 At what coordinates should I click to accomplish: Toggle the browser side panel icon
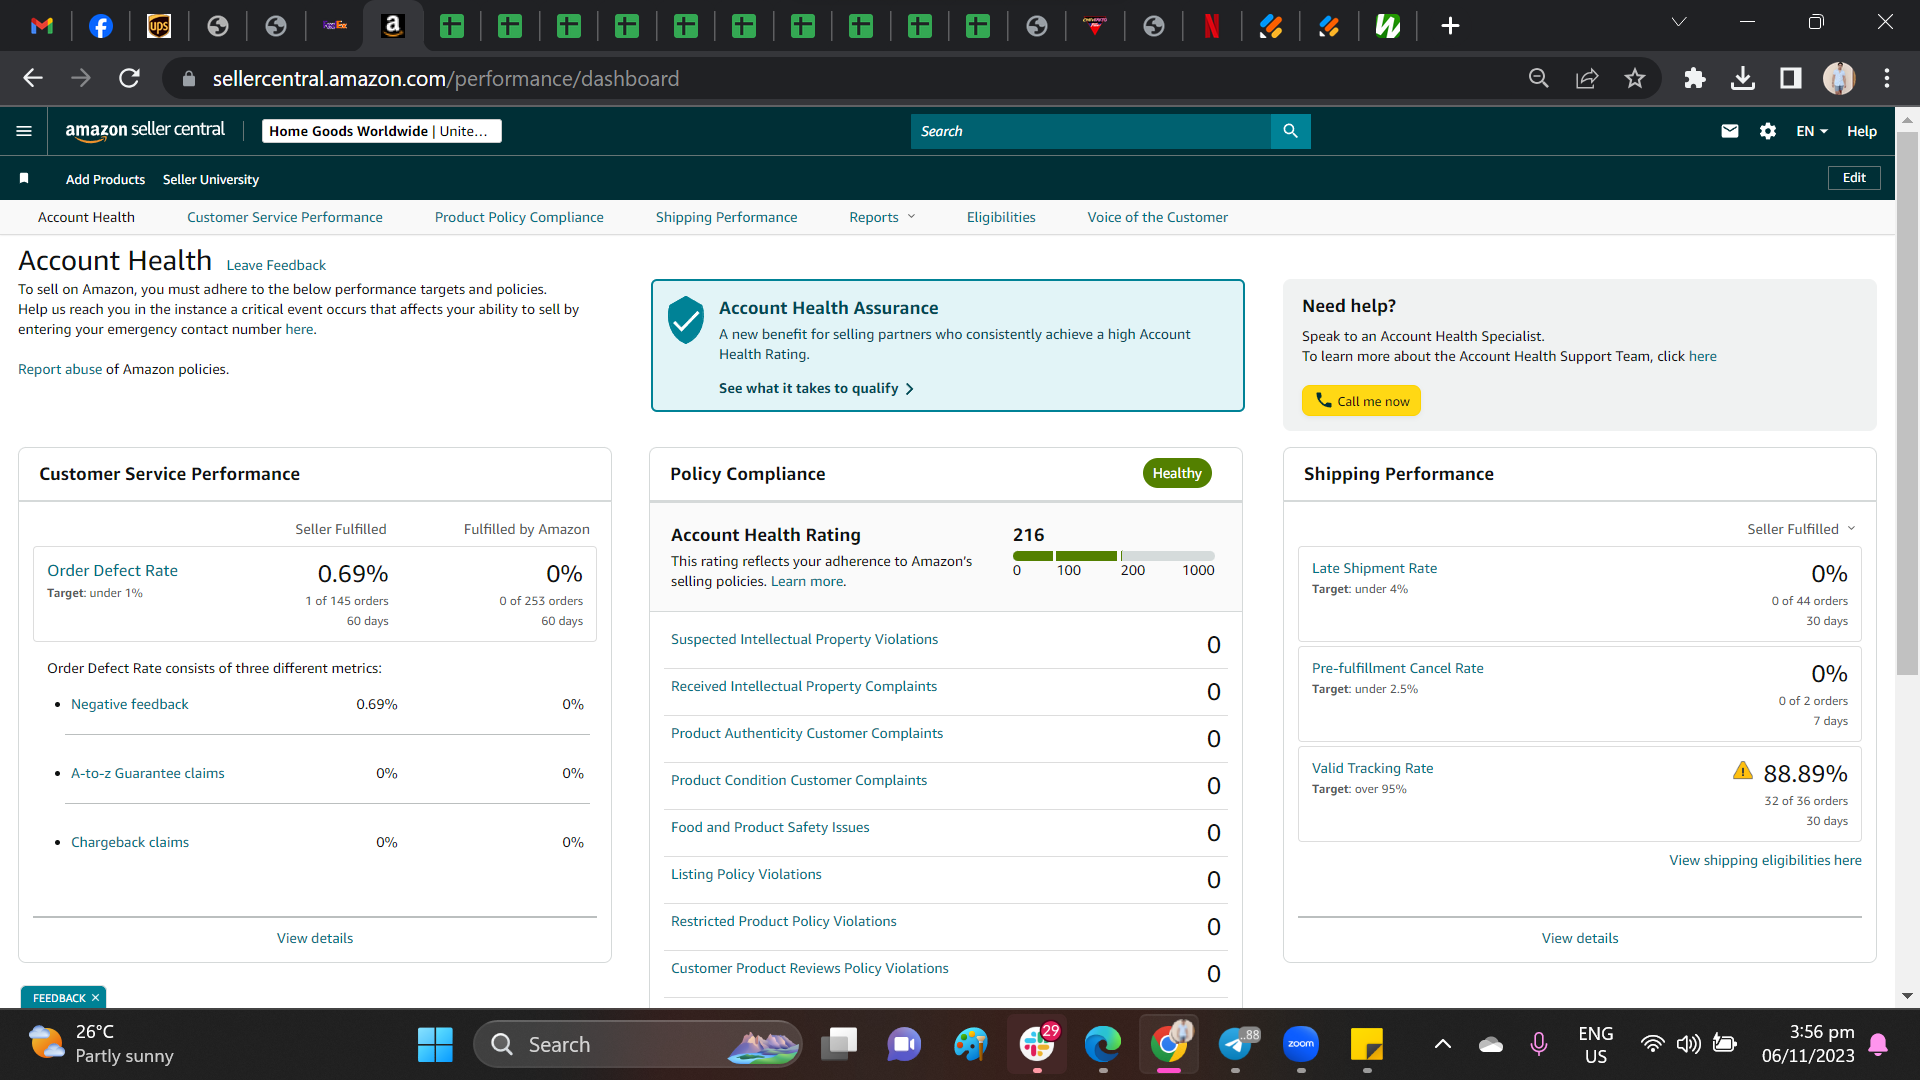coord(1790,78)
